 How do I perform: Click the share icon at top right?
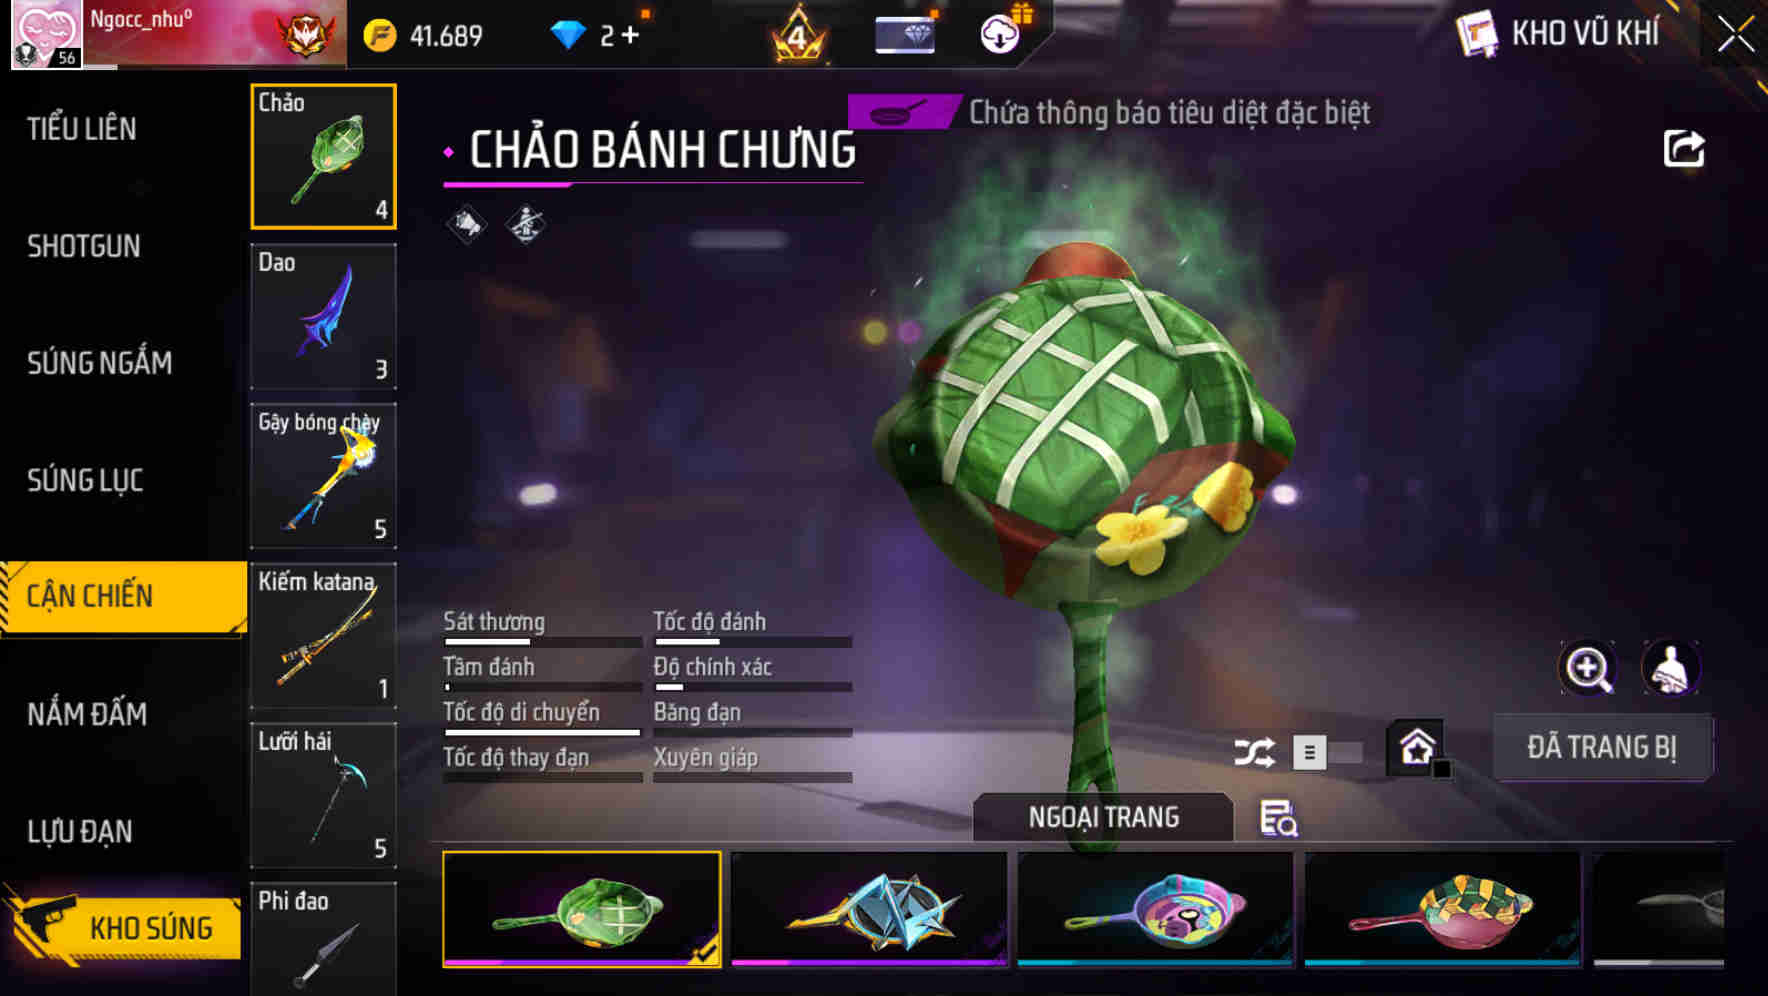1683,149
